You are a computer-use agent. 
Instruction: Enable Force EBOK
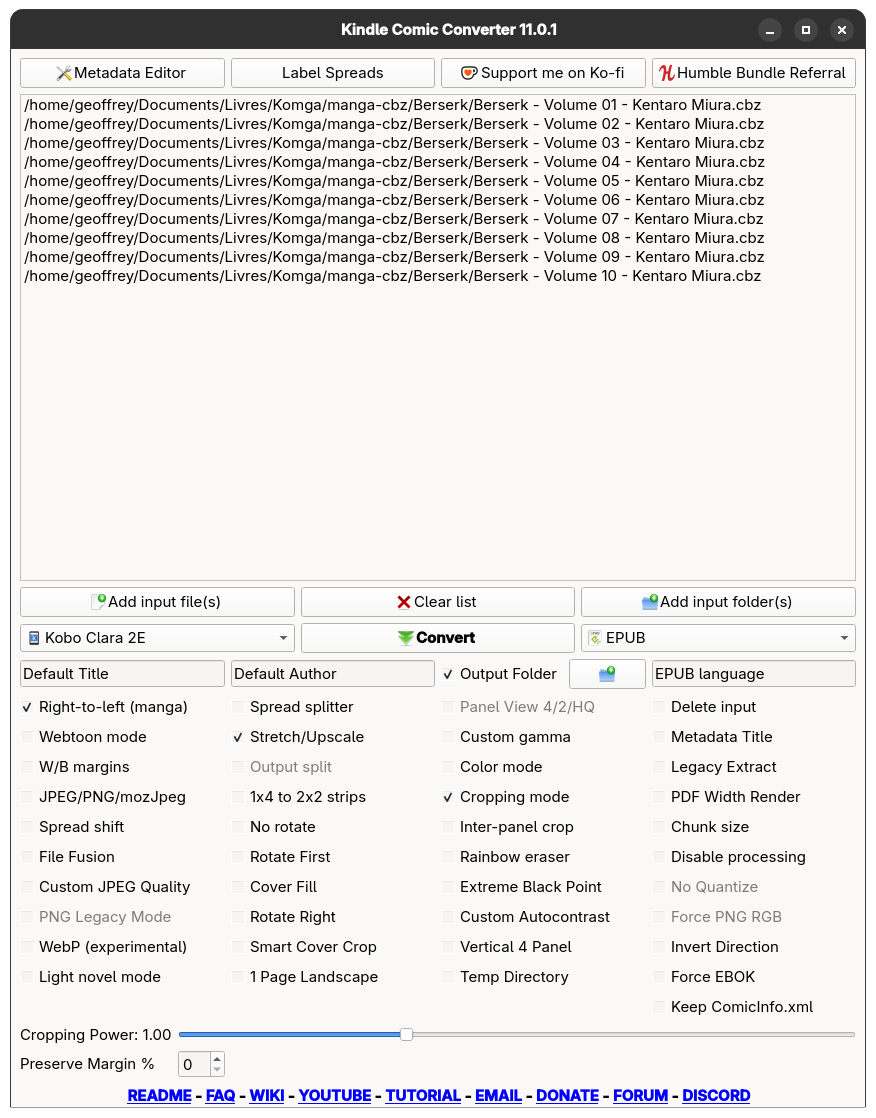659,976
